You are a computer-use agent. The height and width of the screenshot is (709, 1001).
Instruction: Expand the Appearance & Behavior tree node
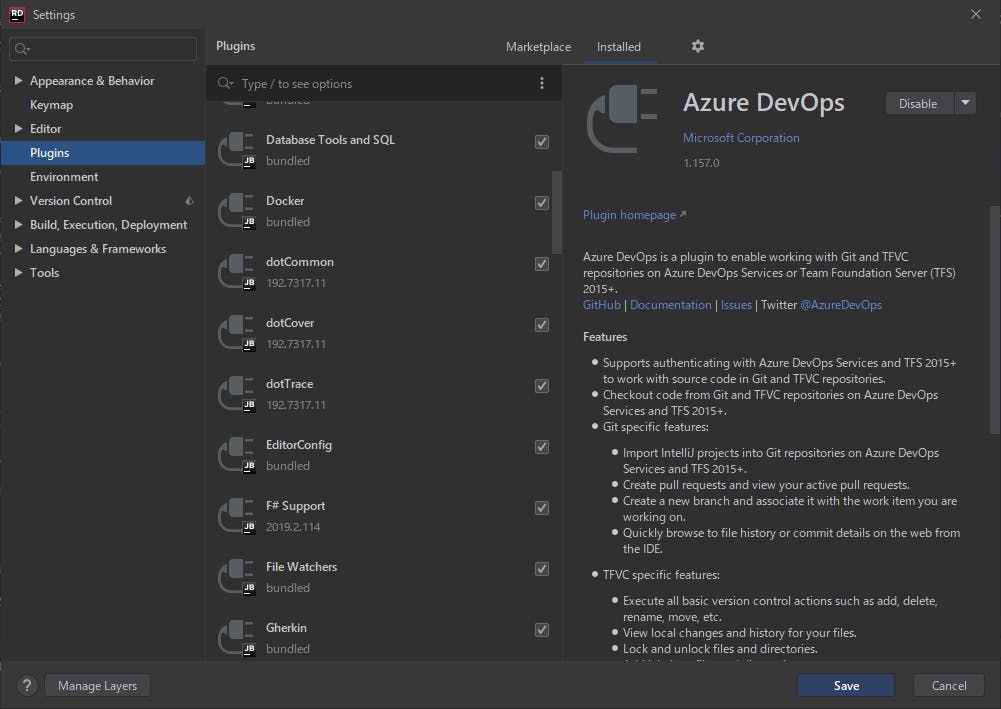(x=18, y=81)
